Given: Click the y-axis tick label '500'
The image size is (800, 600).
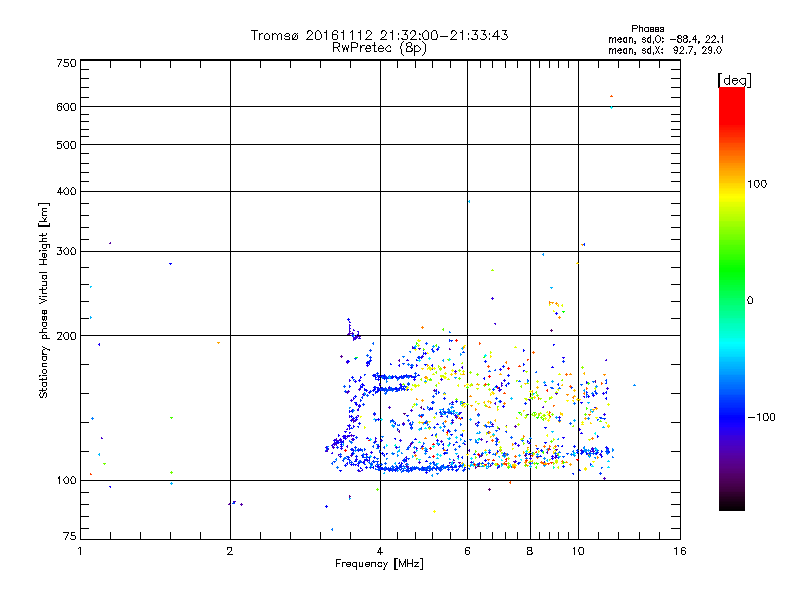Looking at the screenshot, I should coord(66,145).
